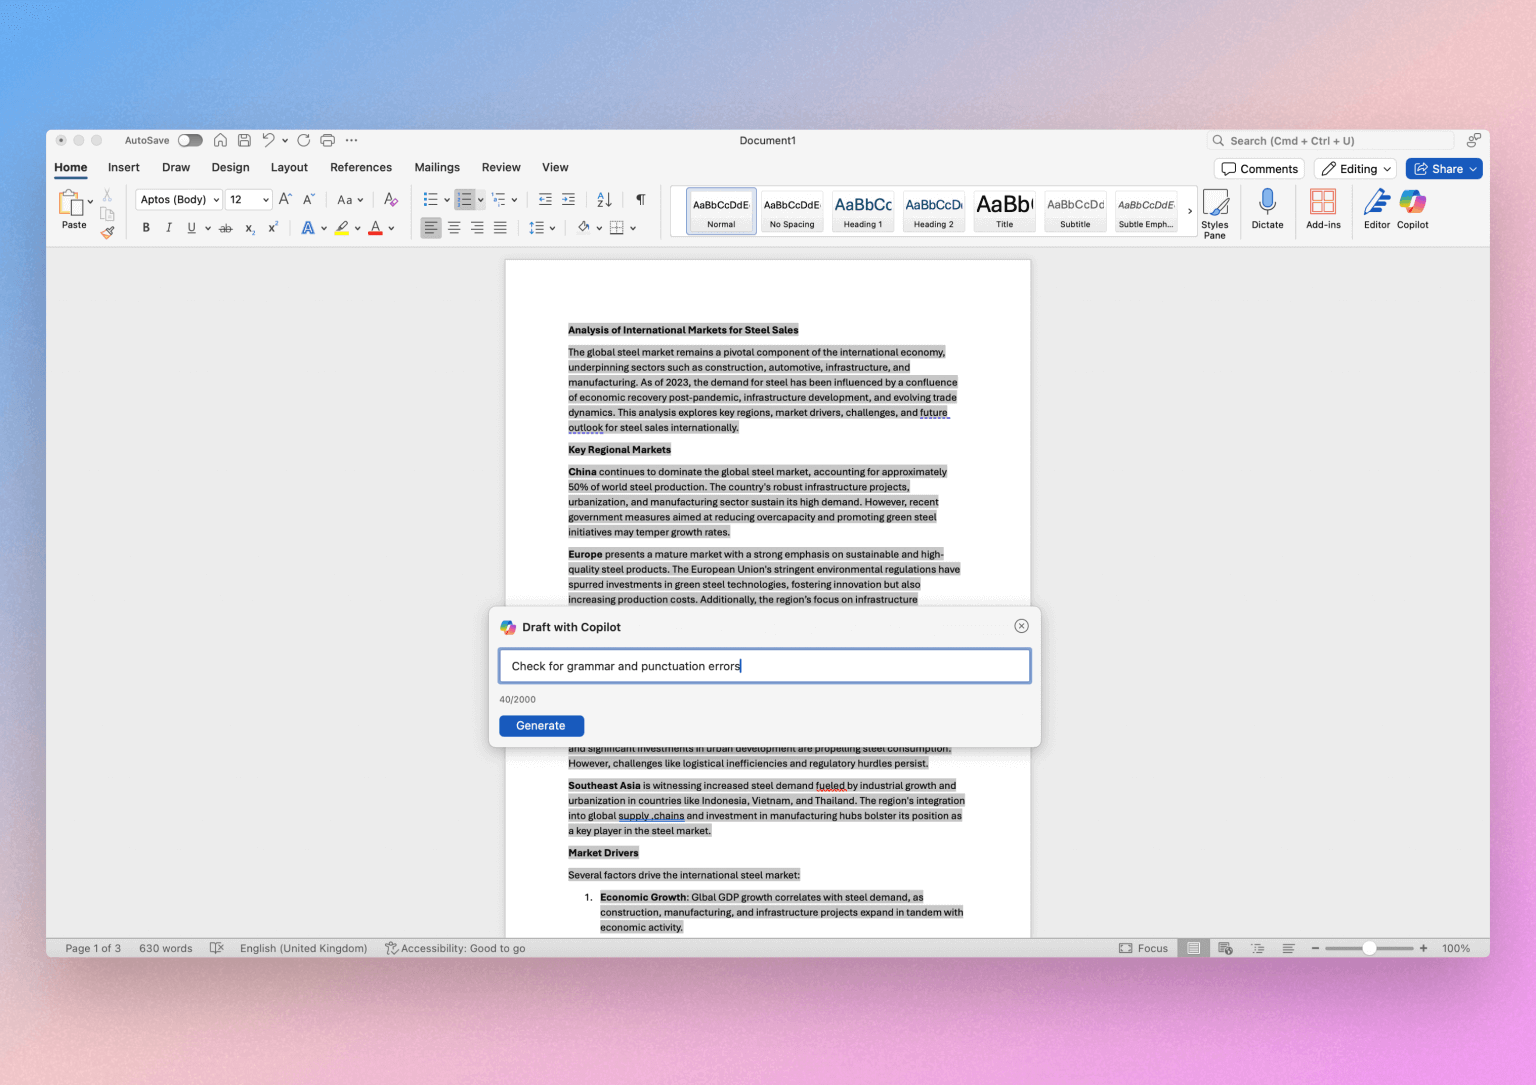Open the Sort tool
This screenshot has width=1536, height=1085.
[604, 199]
